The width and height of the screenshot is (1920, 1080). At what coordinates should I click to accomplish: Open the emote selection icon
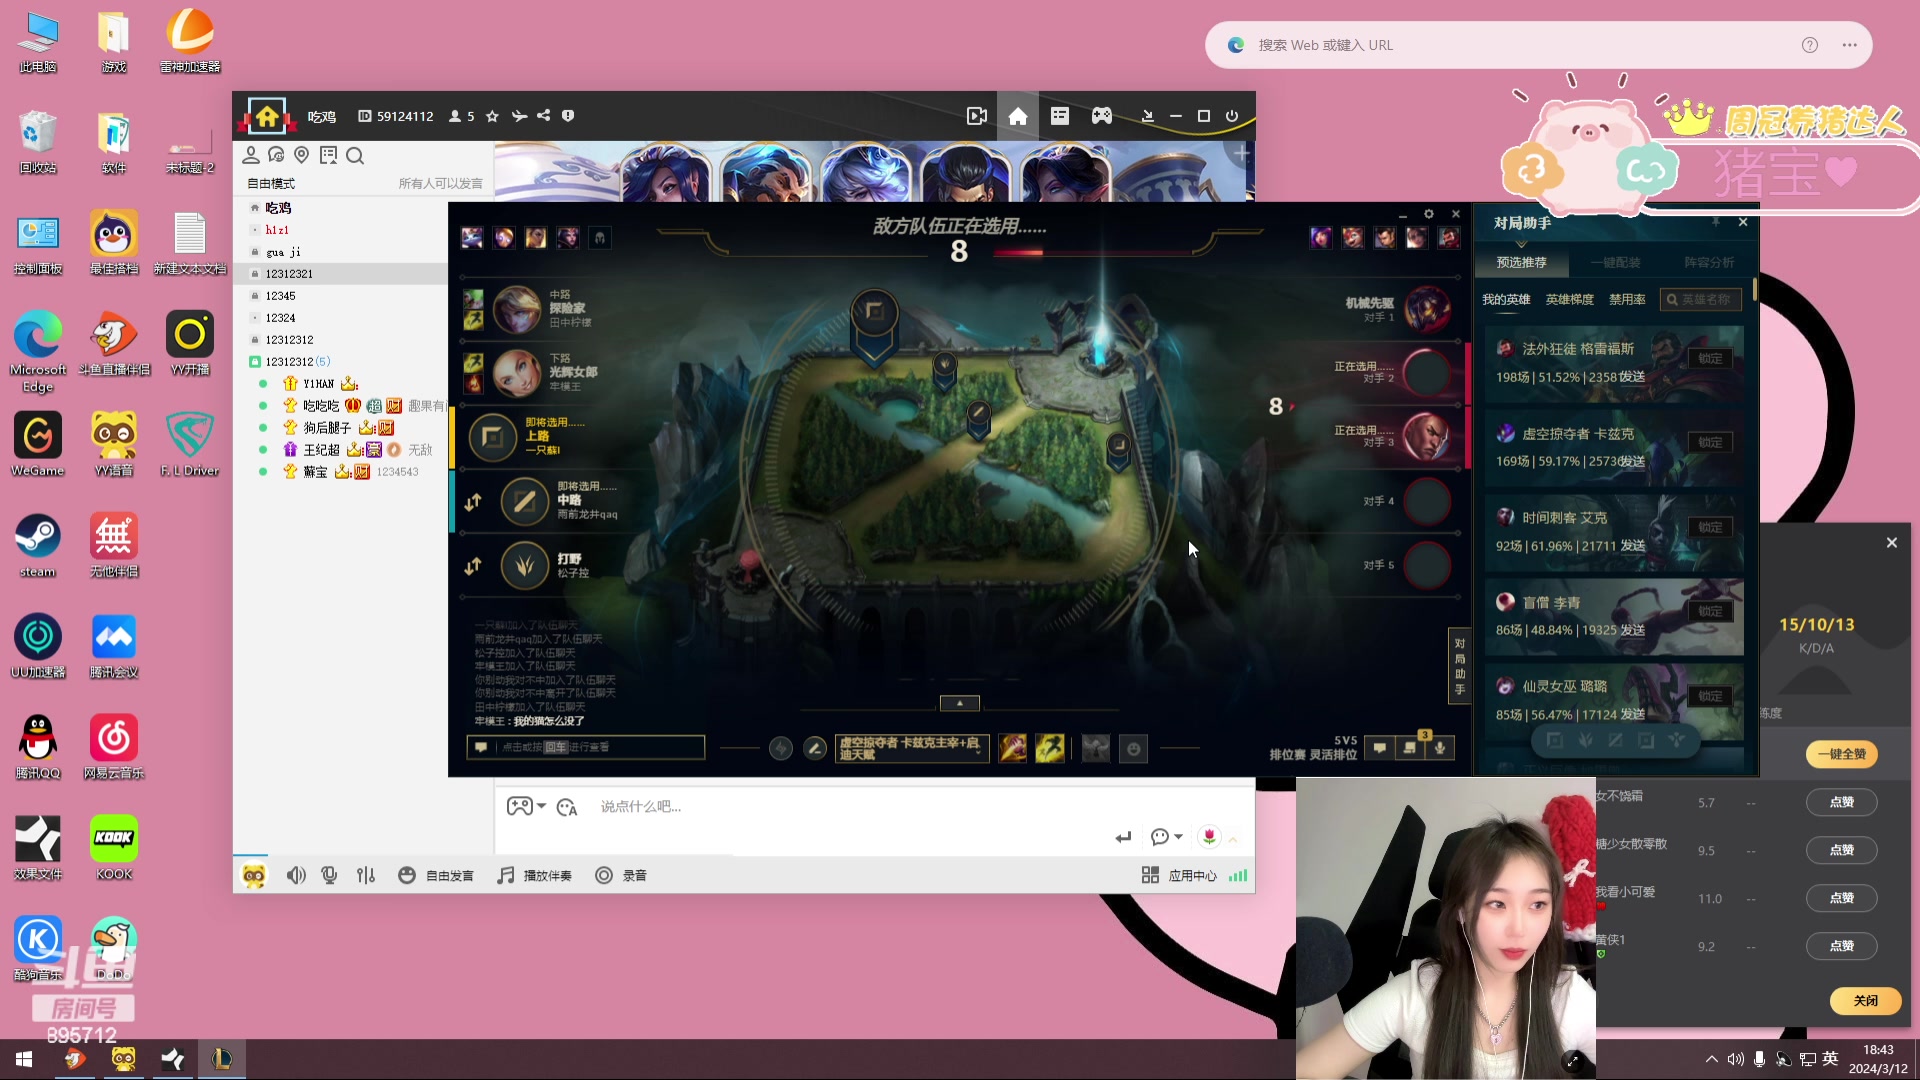point(1133,748)
